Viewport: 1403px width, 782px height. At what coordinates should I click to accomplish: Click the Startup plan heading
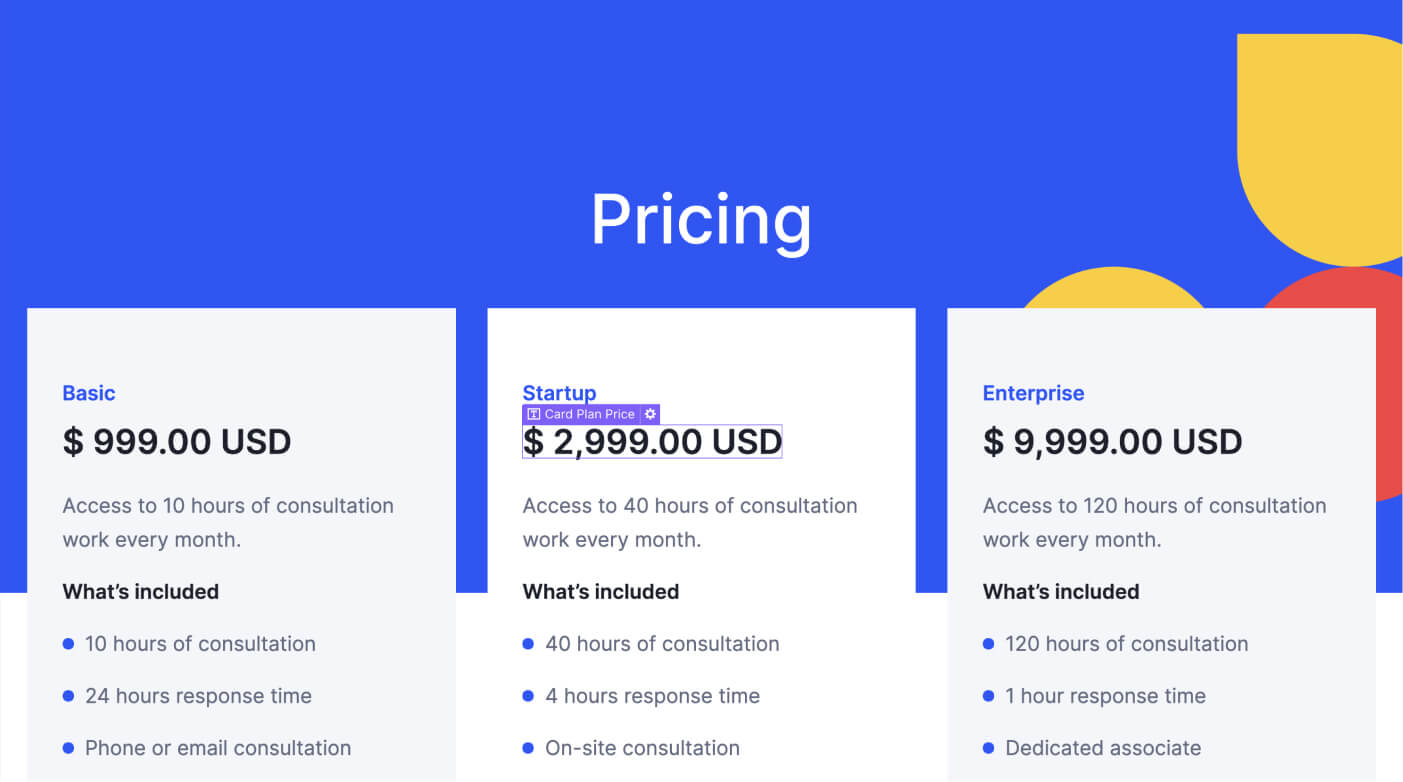pos(559,393)
